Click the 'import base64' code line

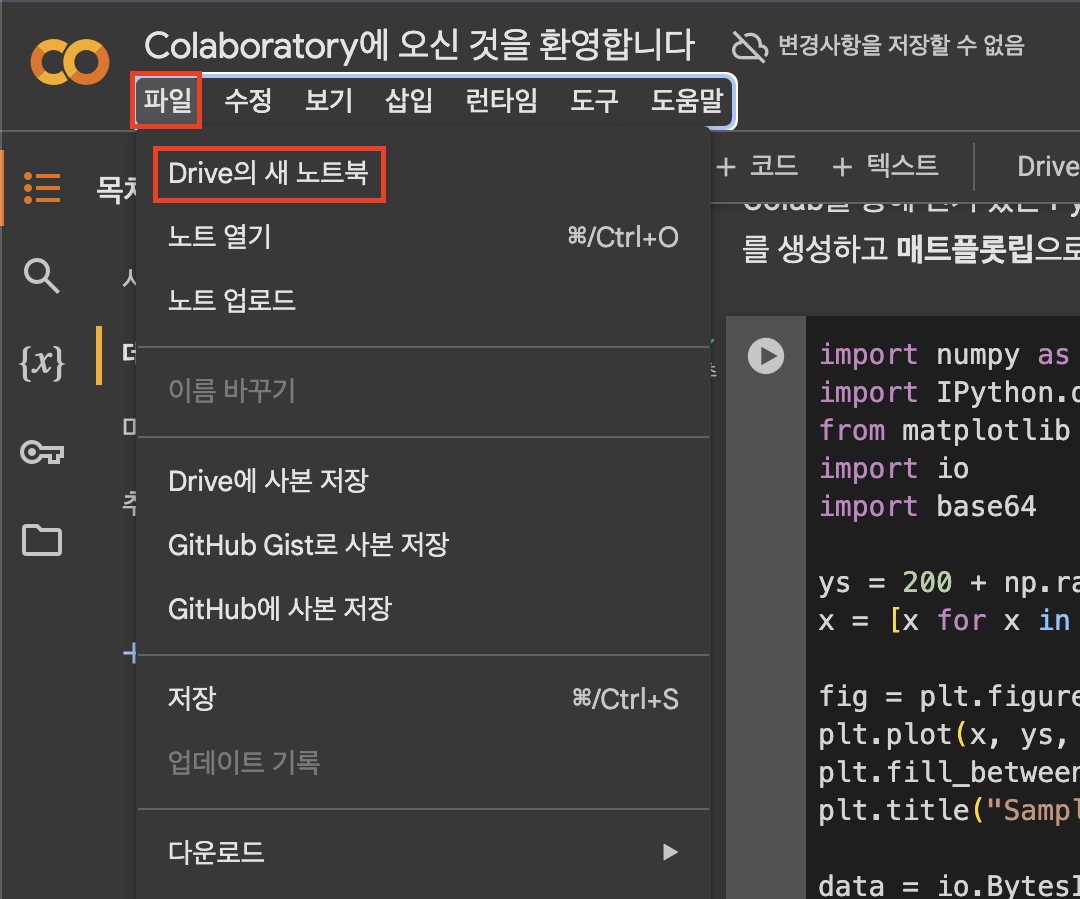click(927, 506)
